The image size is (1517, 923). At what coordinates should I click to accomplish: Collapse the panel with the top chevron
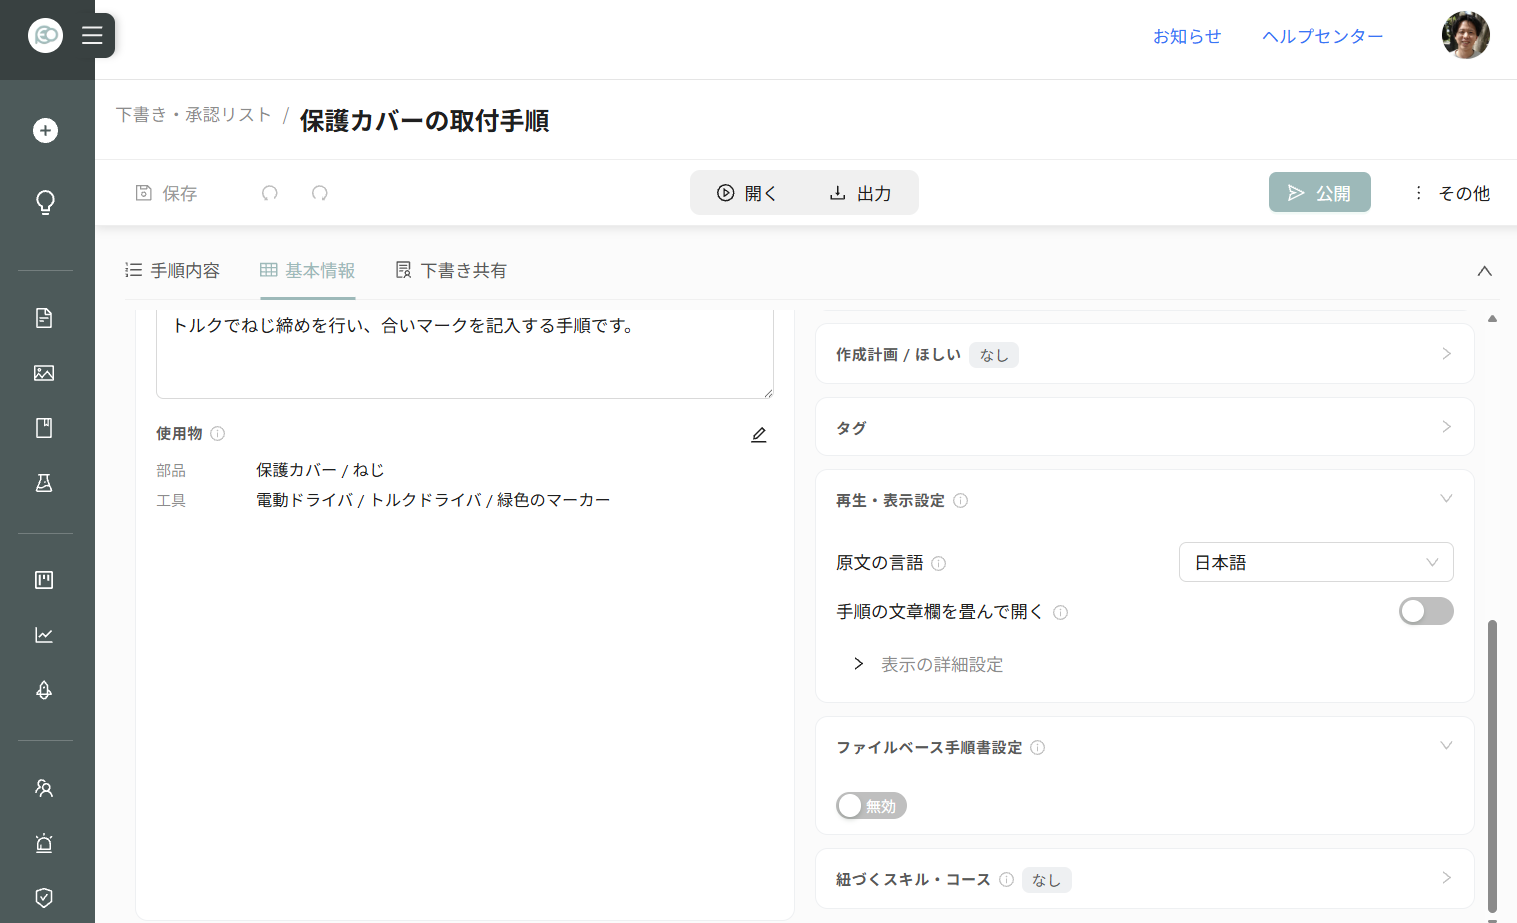pyautogui.click(x=1485, y=271)
